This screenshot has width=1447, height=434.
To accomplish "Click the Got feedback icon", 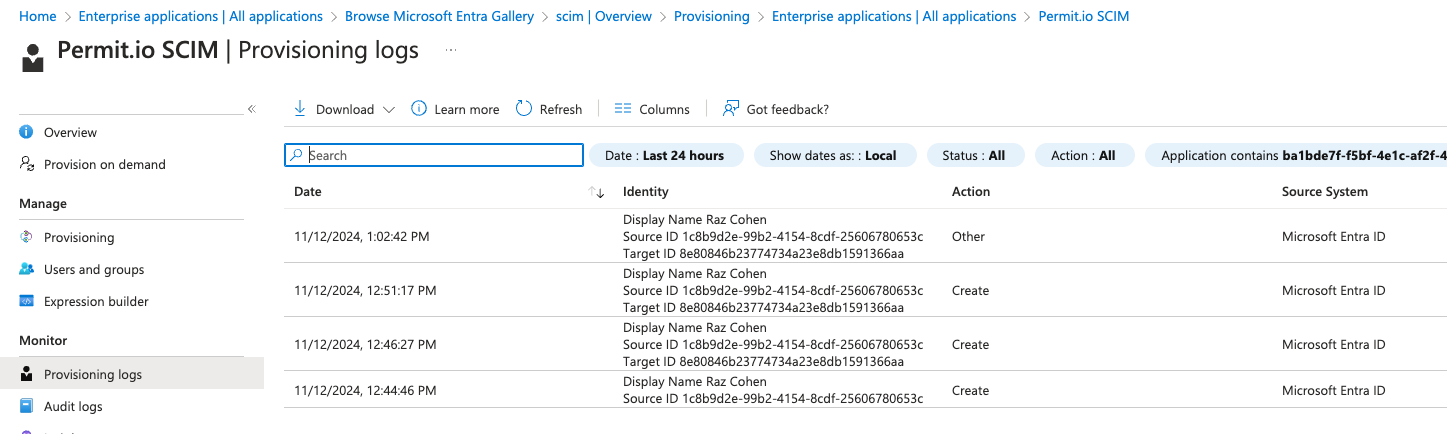I will (731, 109).
